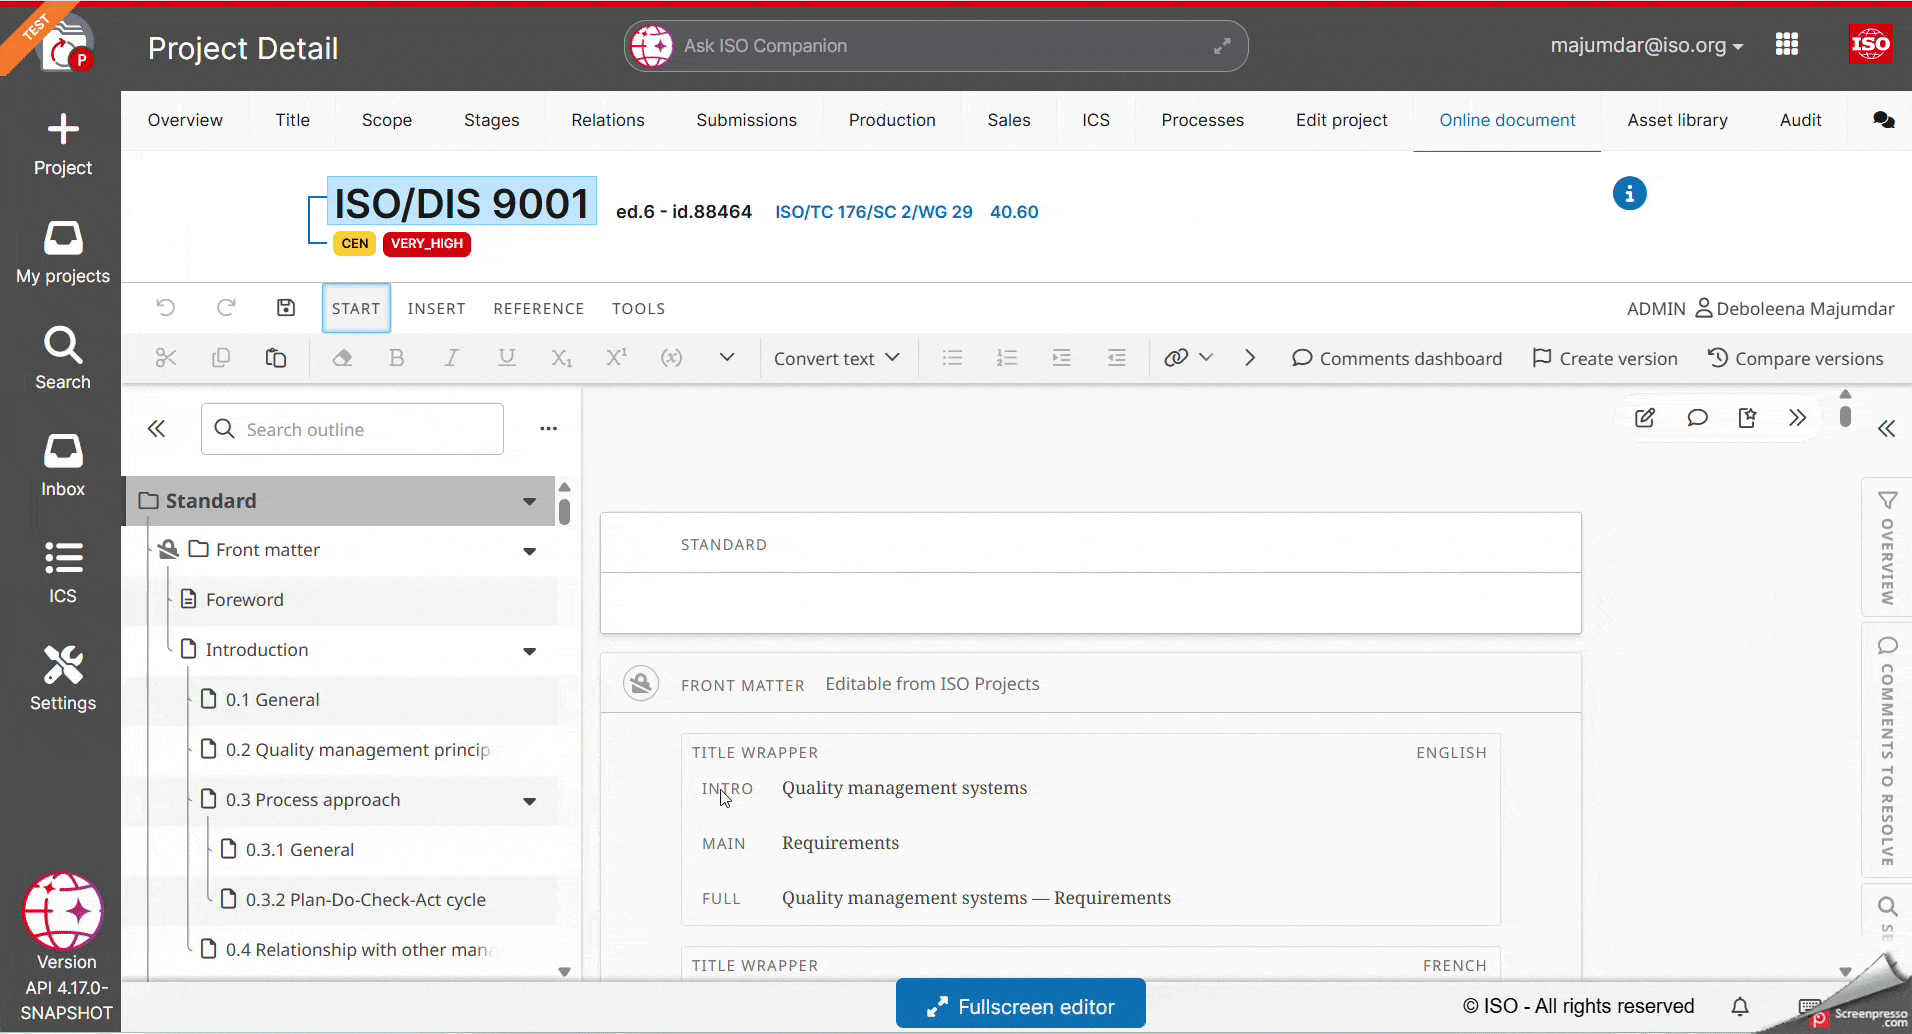Click the 40.60 stage link
The width and height of the screenshot is (1912, 1034).
point(1014,212)
